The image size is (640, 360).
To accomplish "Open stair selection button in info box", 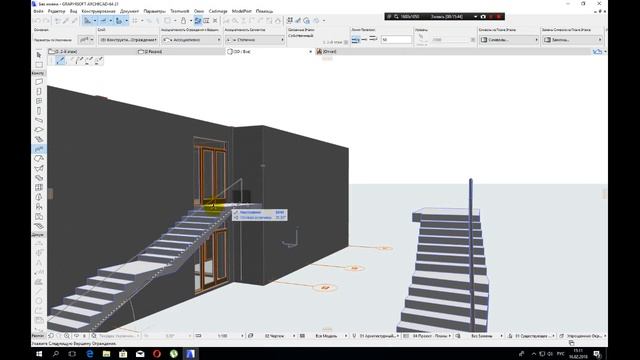I will tap(509, 40).
